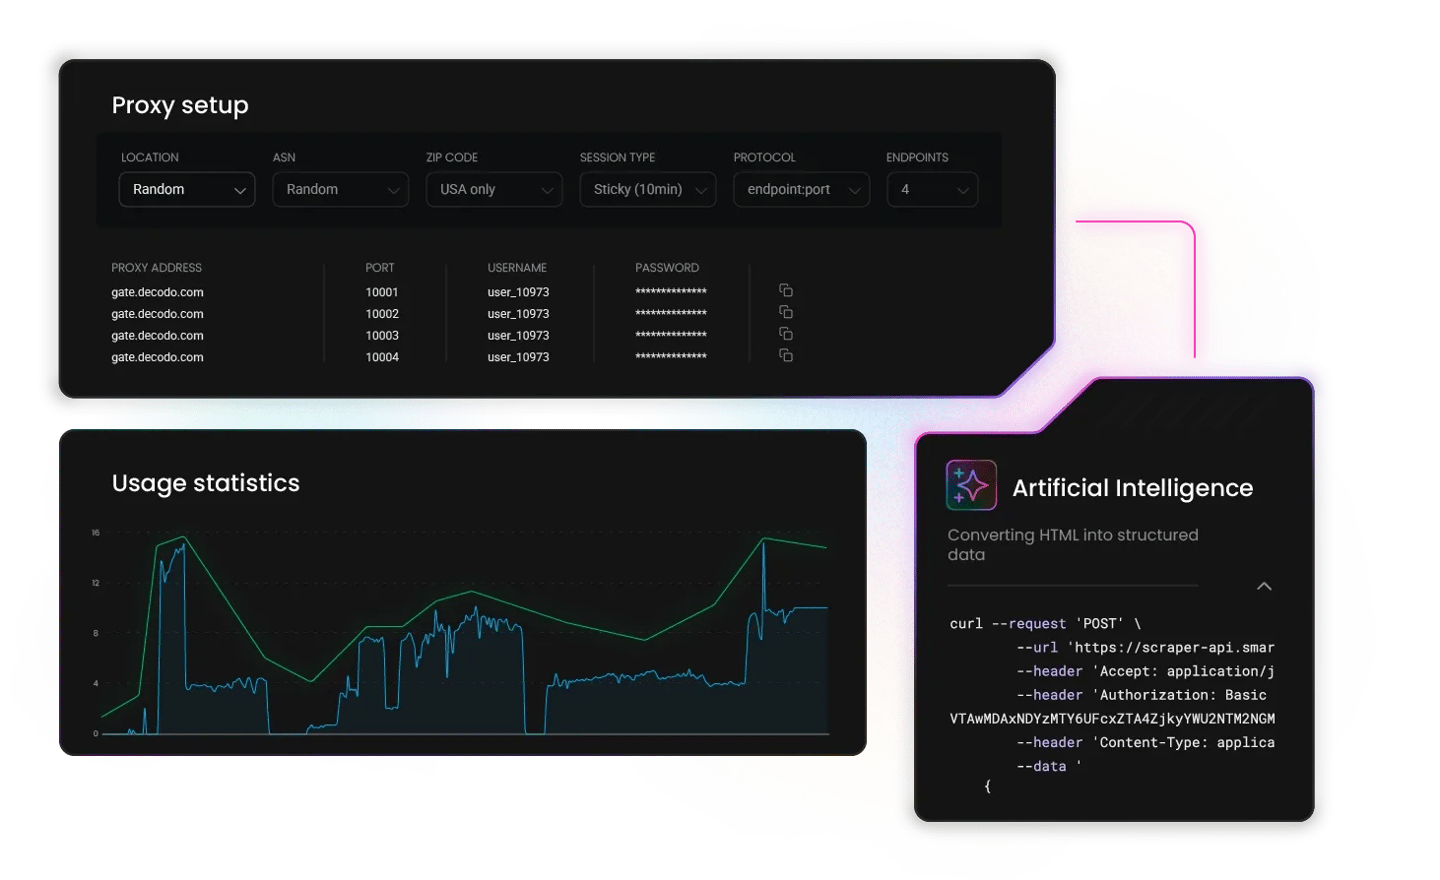Click username user_10973 in the last row
Image resolution: width=1440 pixels, height=880 pixels.
click(518, 357)
